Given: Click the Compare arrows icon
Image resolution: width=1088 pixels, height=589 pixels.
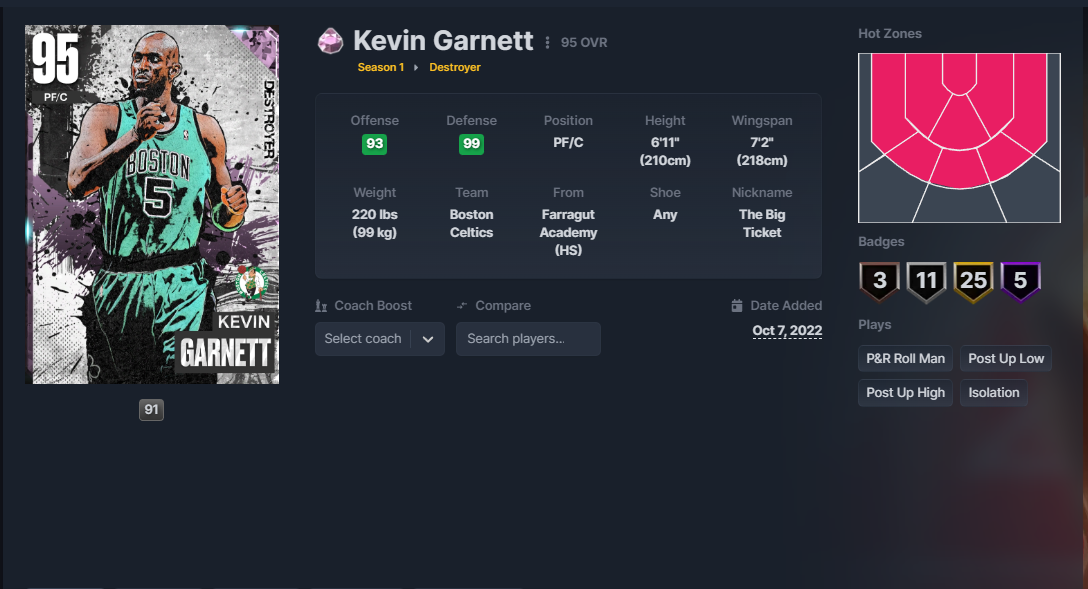Looking at the screenshot, I should [x=462, y=306].
